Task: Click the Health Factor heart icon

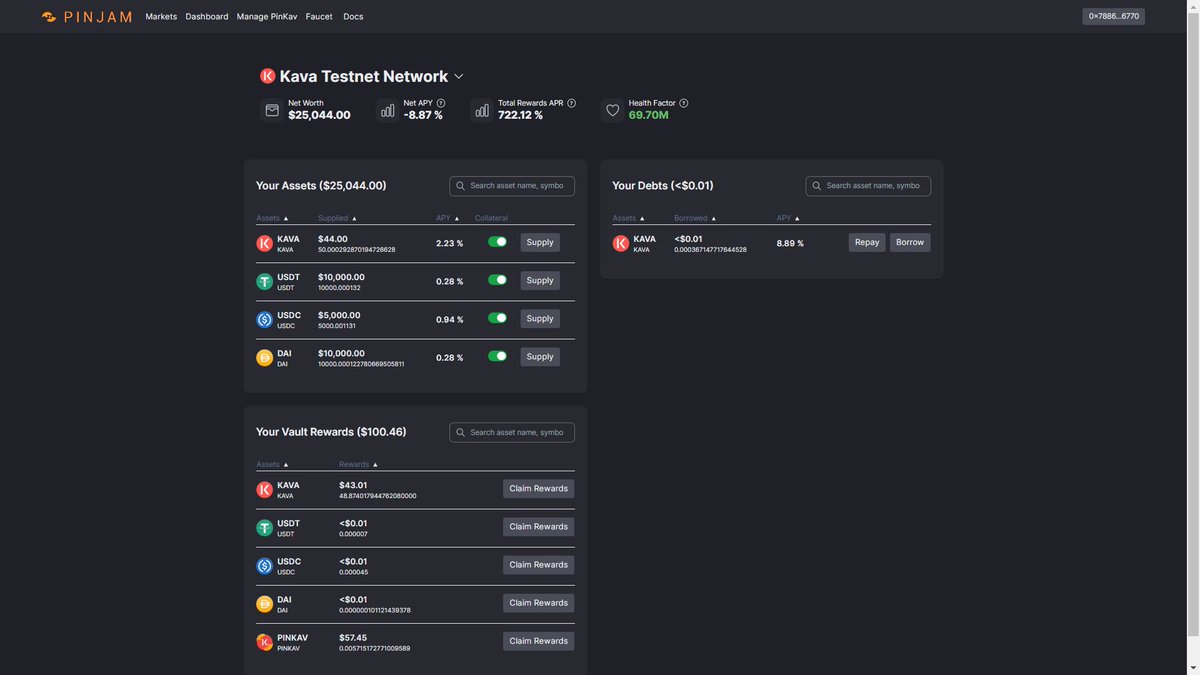Action: pyautogui.click(x=613, y=110)
